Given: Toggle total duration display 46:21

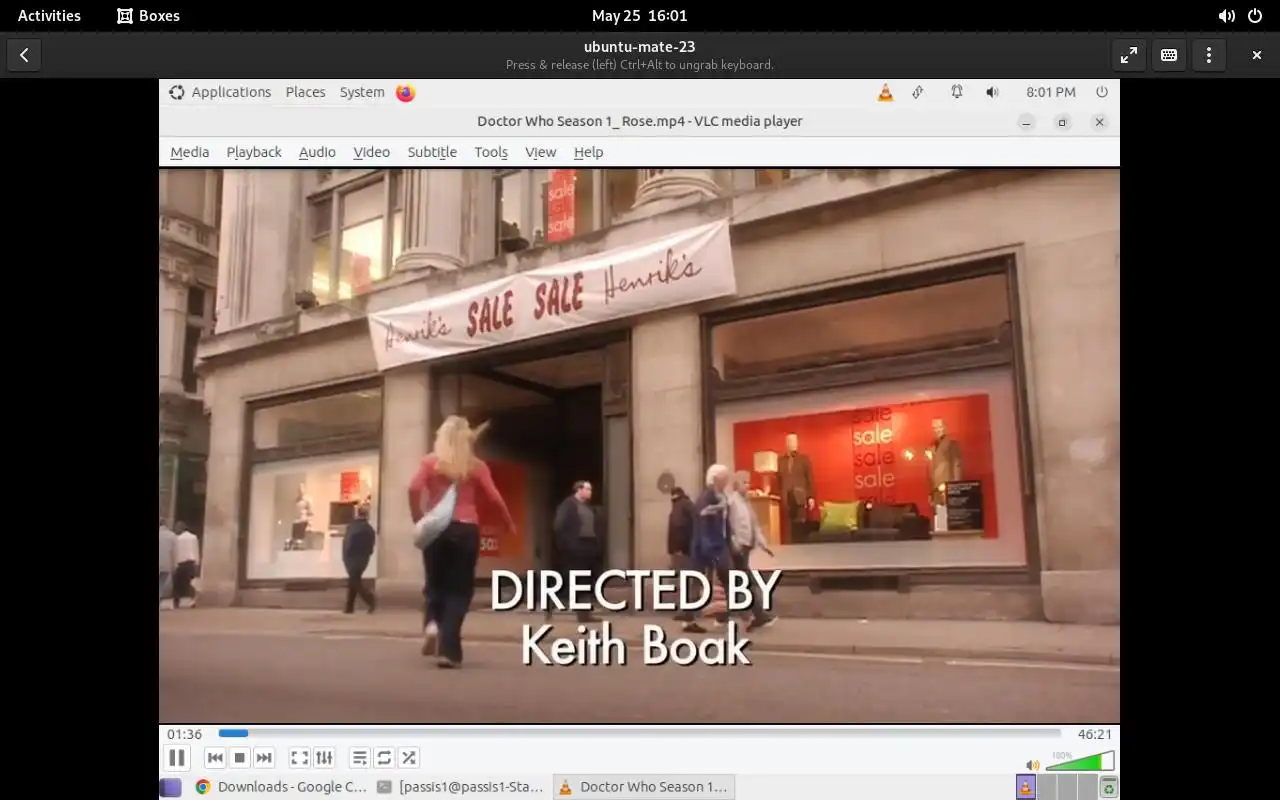Looking at the screenshot, I should tap(1094, 734).
